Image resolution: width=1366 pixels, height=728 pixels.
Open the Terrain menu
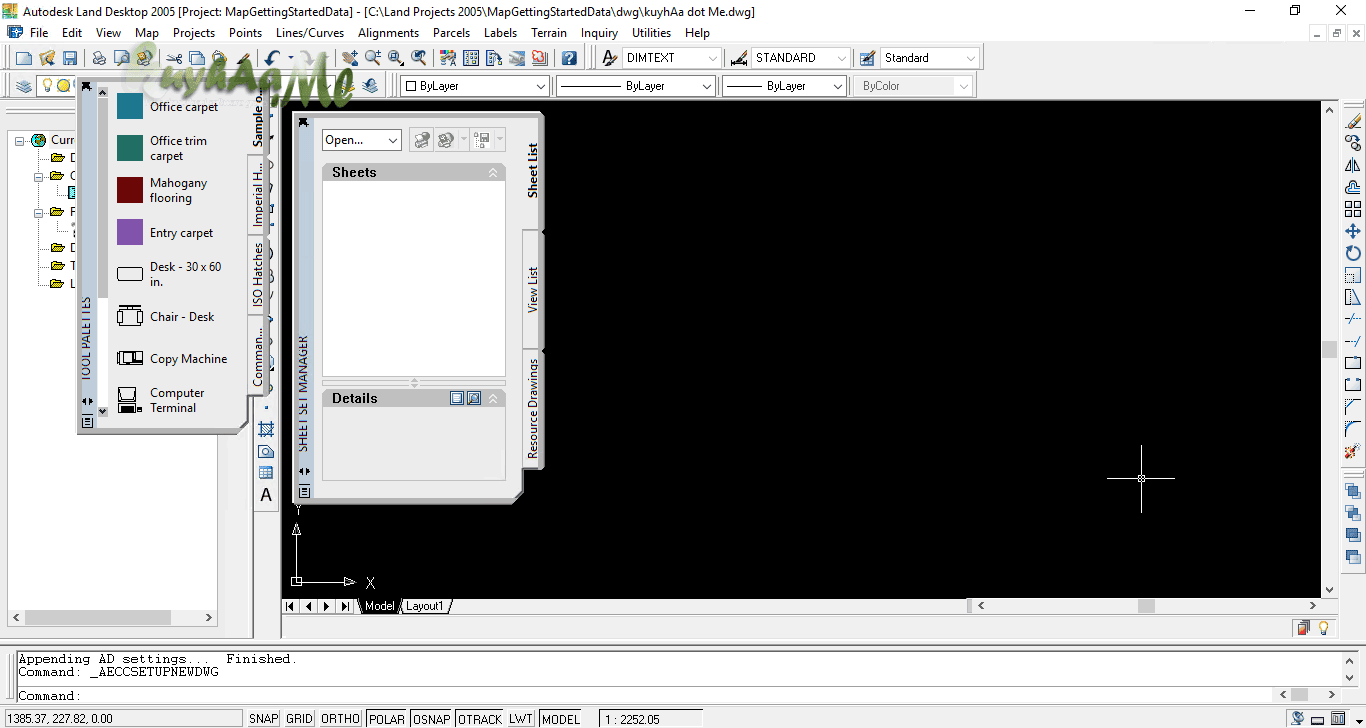coord(549,33)
